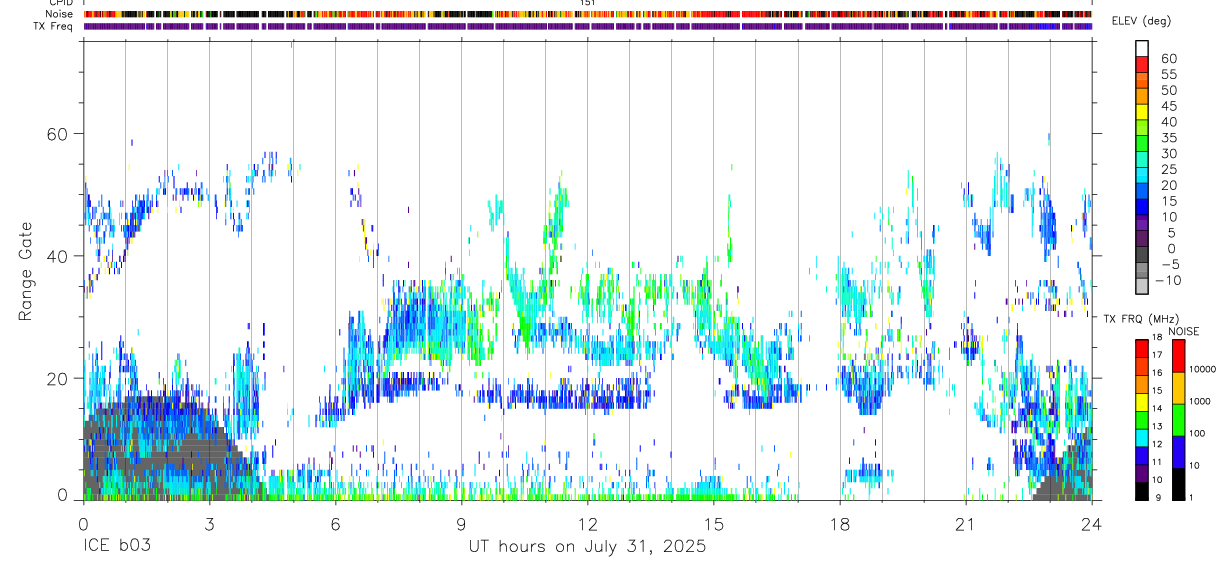Click the 'UT hours on July 31, 2025' label

[588, 547]
